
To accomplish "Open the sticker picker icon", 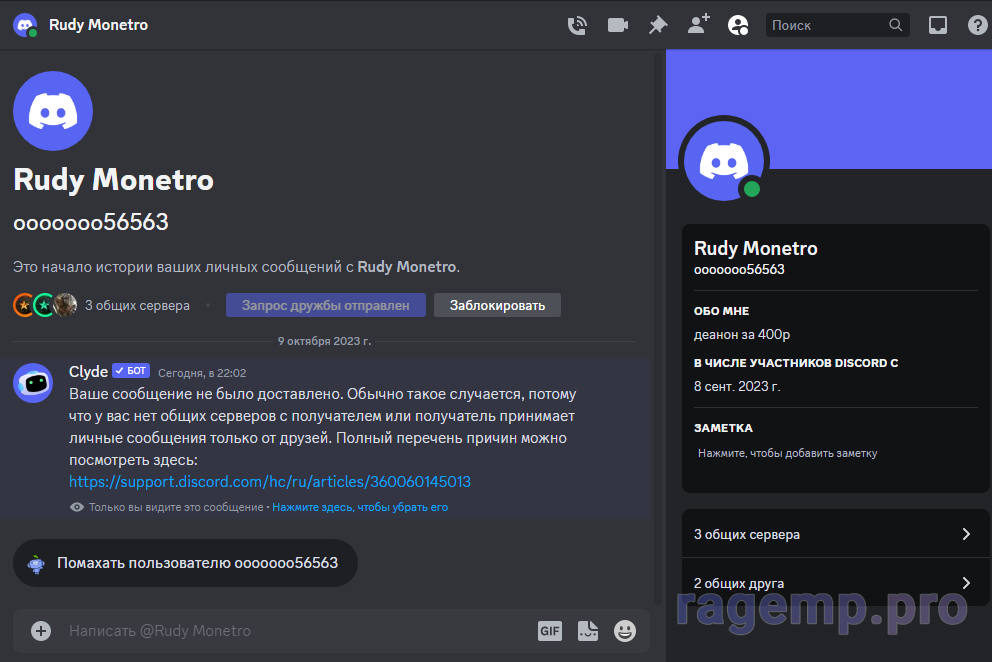I will (x=588, y=630).
